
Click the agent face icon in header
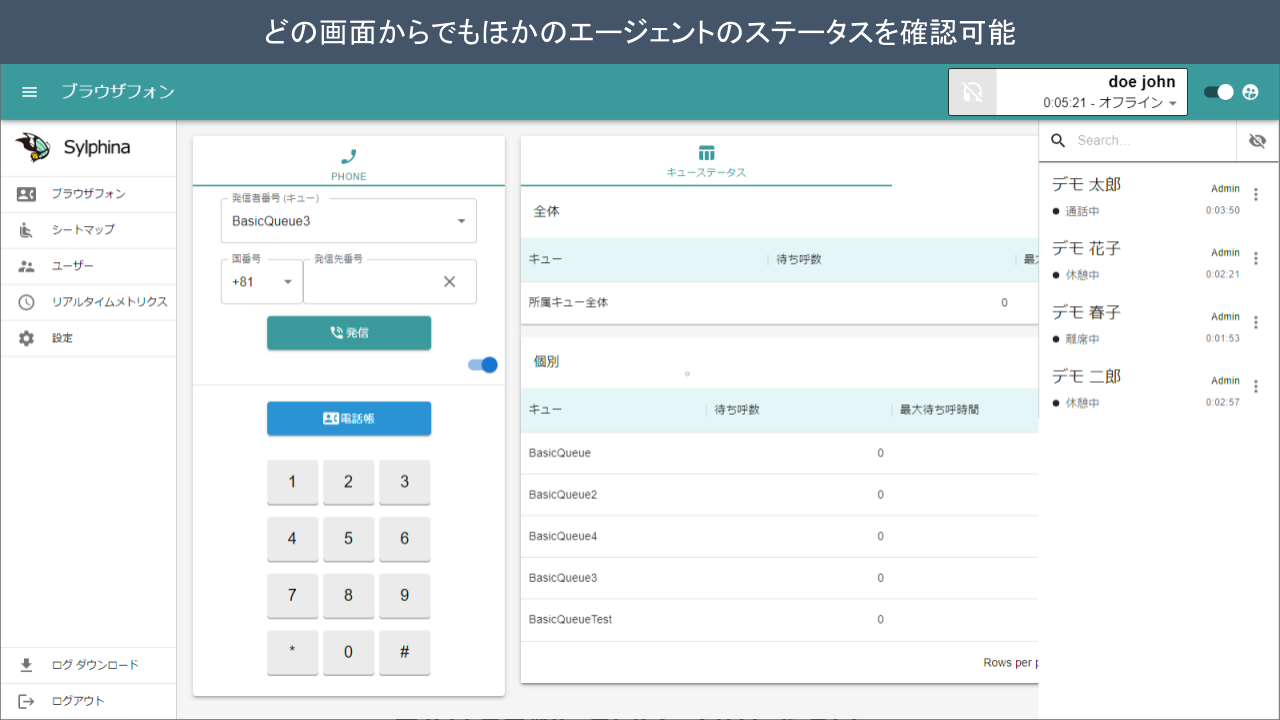[1250, 92]
